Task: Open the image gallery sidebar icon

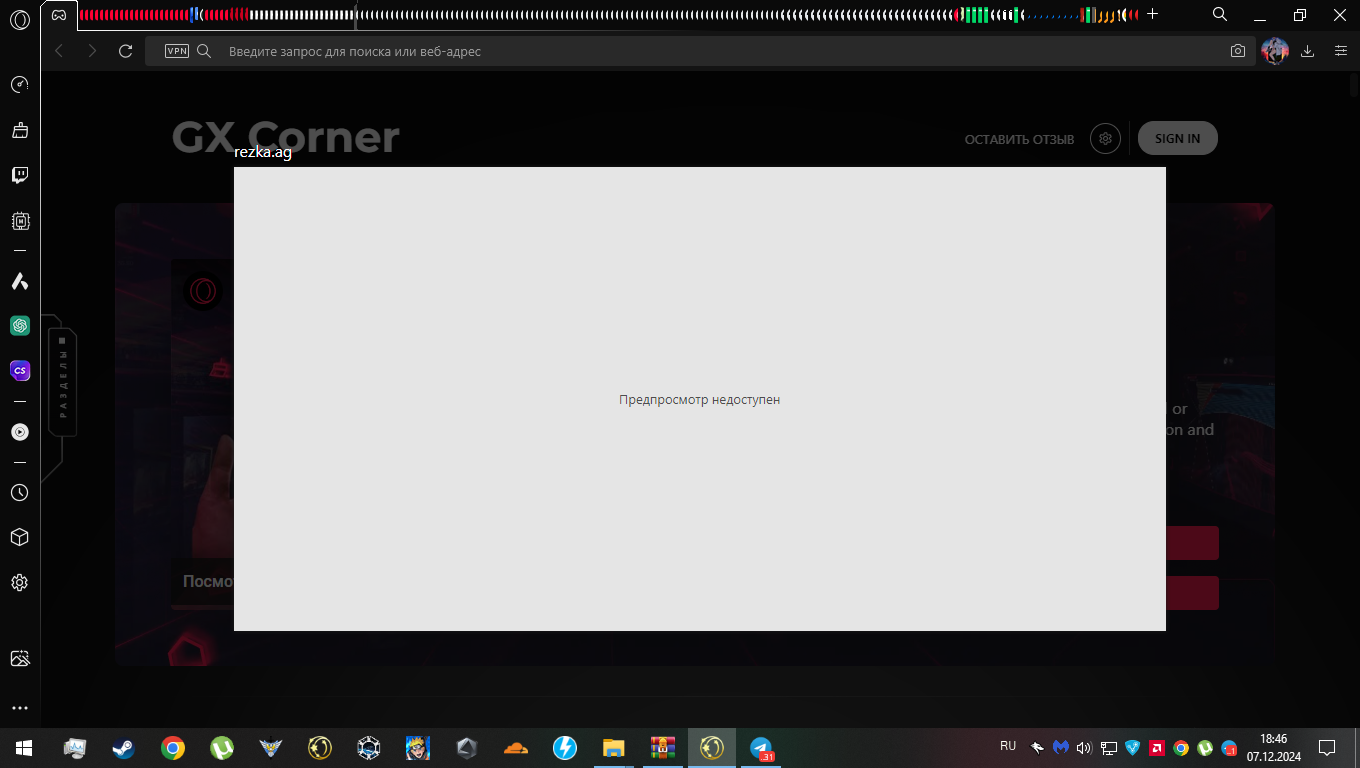Action: pos(19,659)
